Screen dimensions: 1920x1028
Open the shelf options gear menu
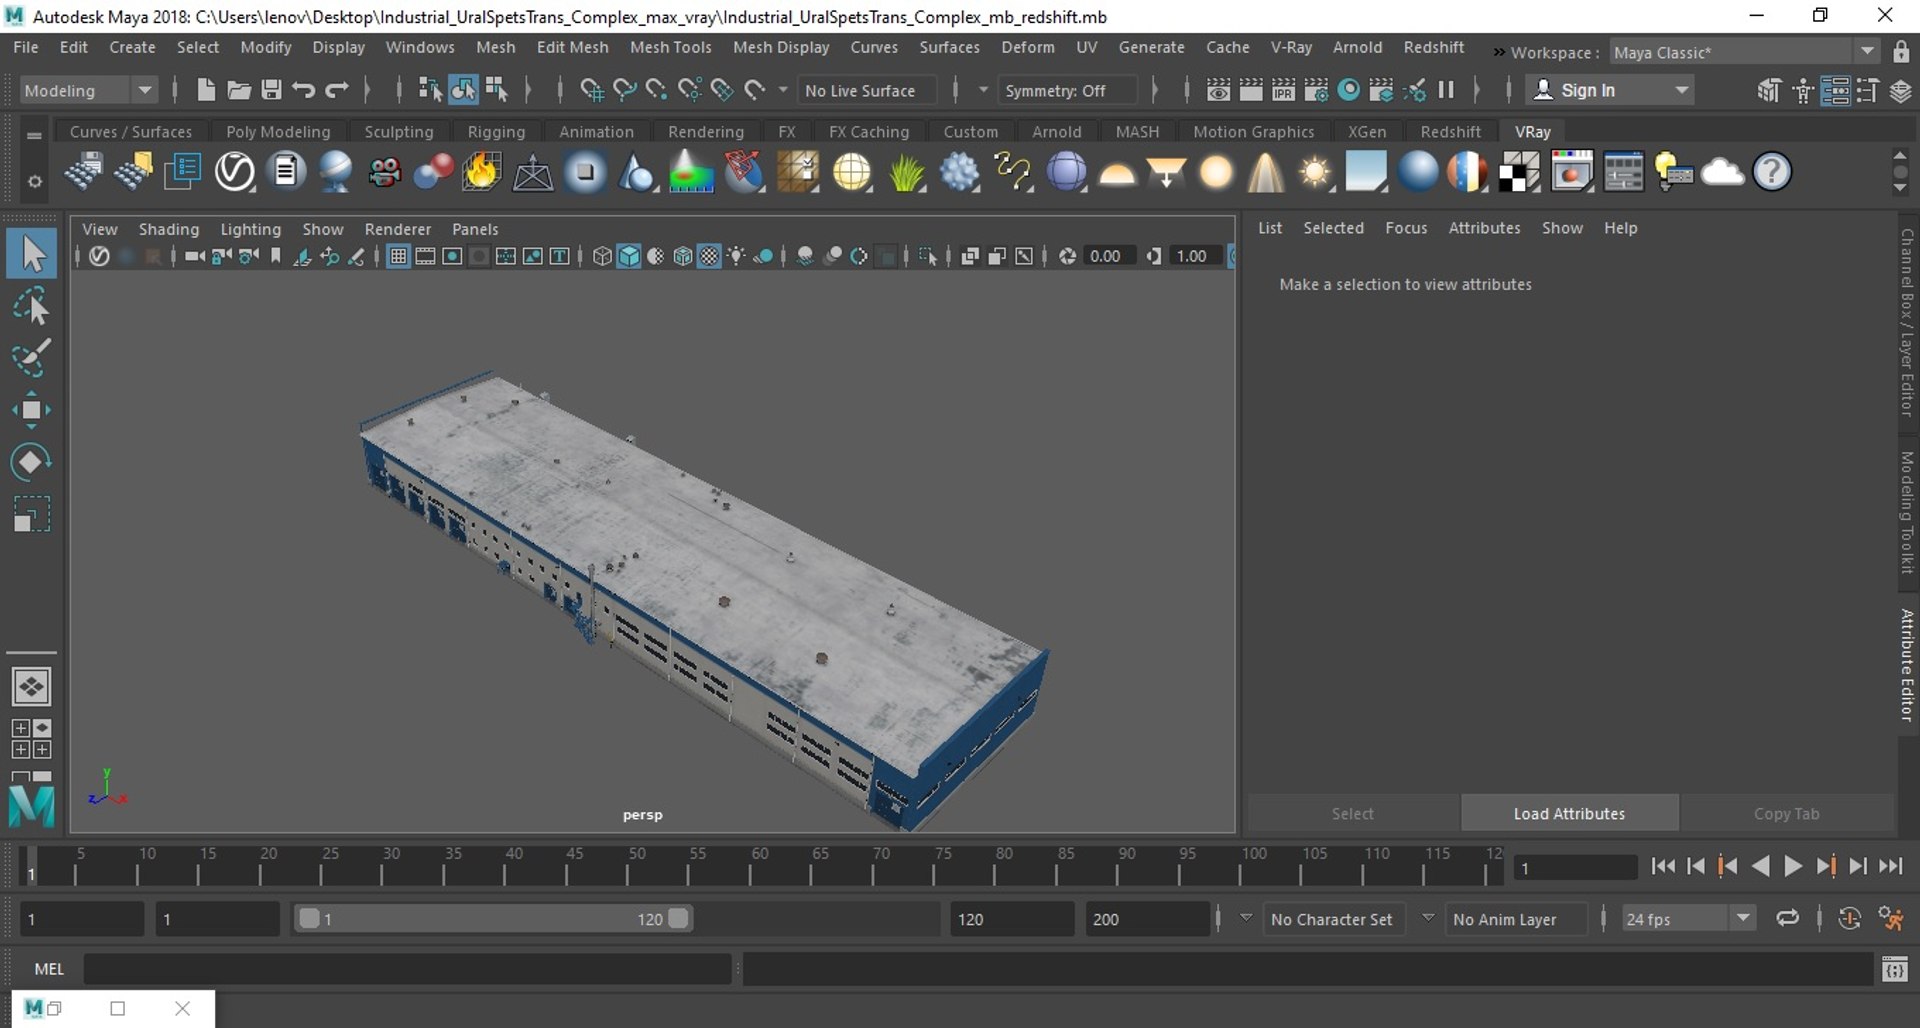point(35,182)
